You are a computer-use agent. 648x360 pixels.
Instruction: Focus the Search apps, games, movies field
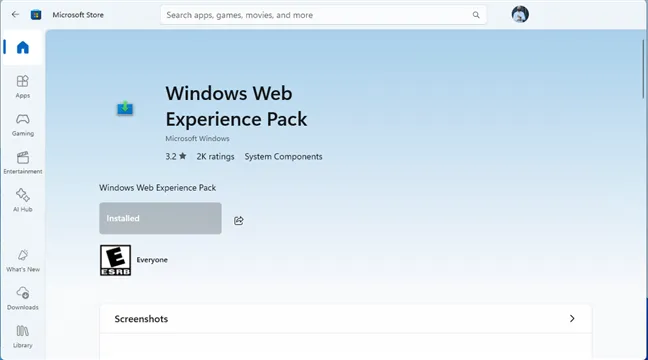323,15
